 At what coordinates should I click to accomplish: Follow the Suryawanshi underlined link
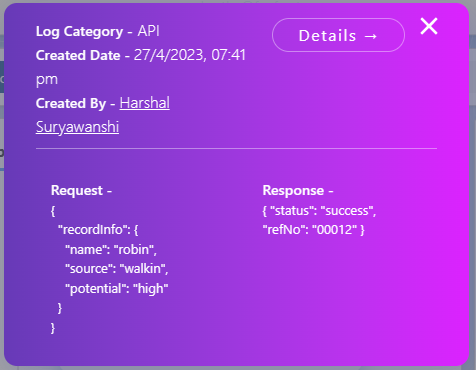tap(77, 127)
